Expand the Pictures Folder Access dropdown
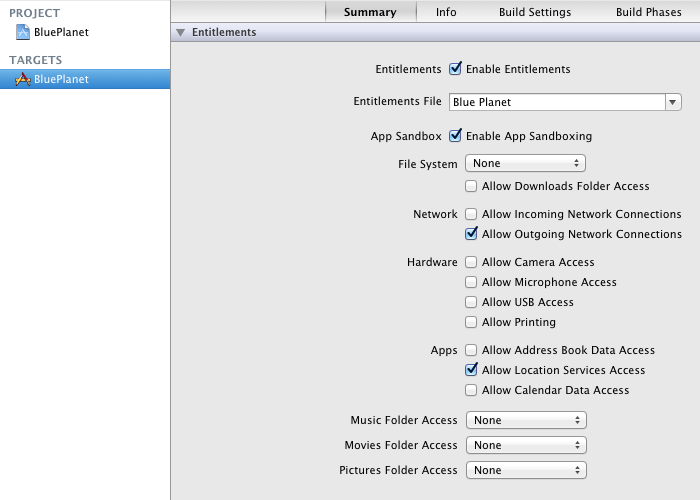The width and height of the screenshot is (700, 500). click(x=526, y=470)
